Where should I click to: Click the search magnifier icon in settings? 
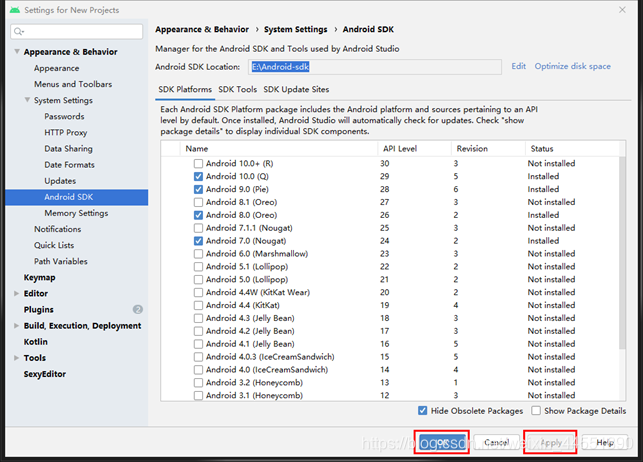(x=18, y=32)
